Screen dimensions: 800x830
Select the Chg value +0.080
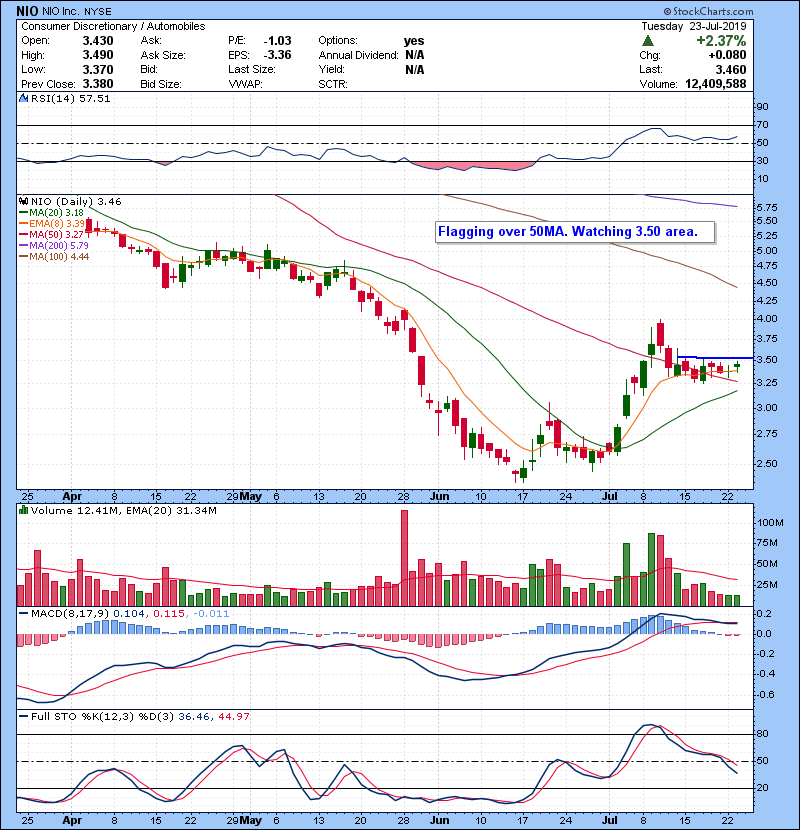click(x=727, y=55)
